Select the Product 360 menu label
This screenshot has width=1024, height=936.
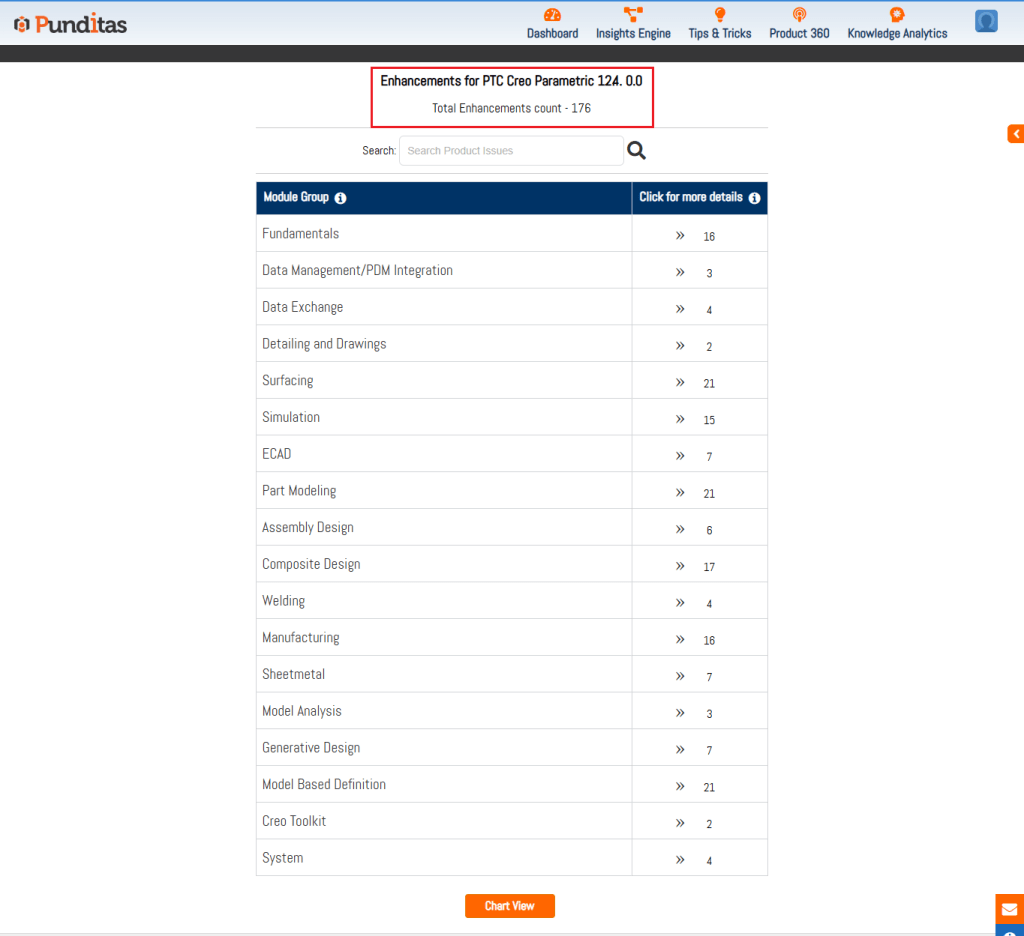tap(799, 33)
